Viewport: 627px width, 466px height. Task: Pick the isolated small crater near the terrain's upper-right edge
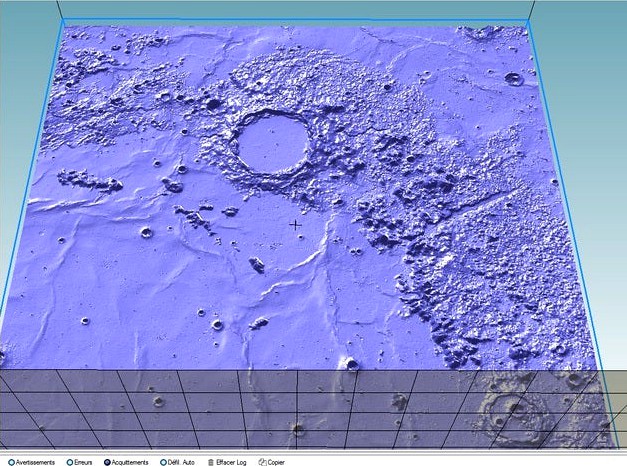click(513, 78)
